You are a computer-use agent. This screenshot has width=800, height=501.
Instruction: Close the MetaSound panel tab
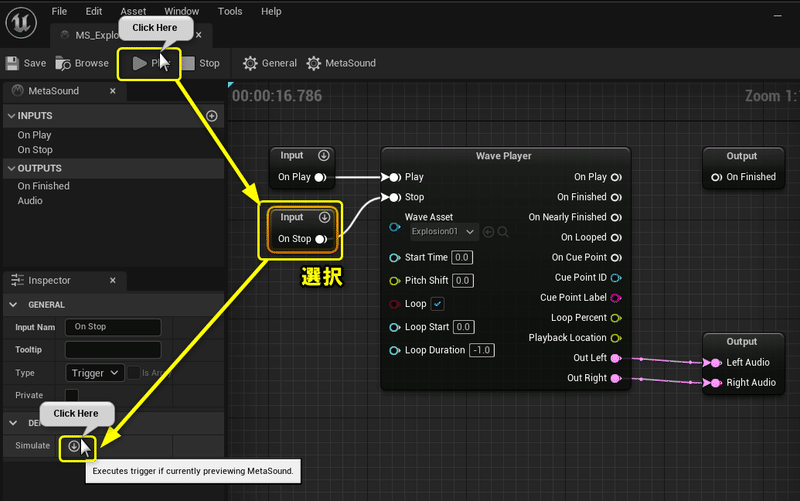(113, 91)
